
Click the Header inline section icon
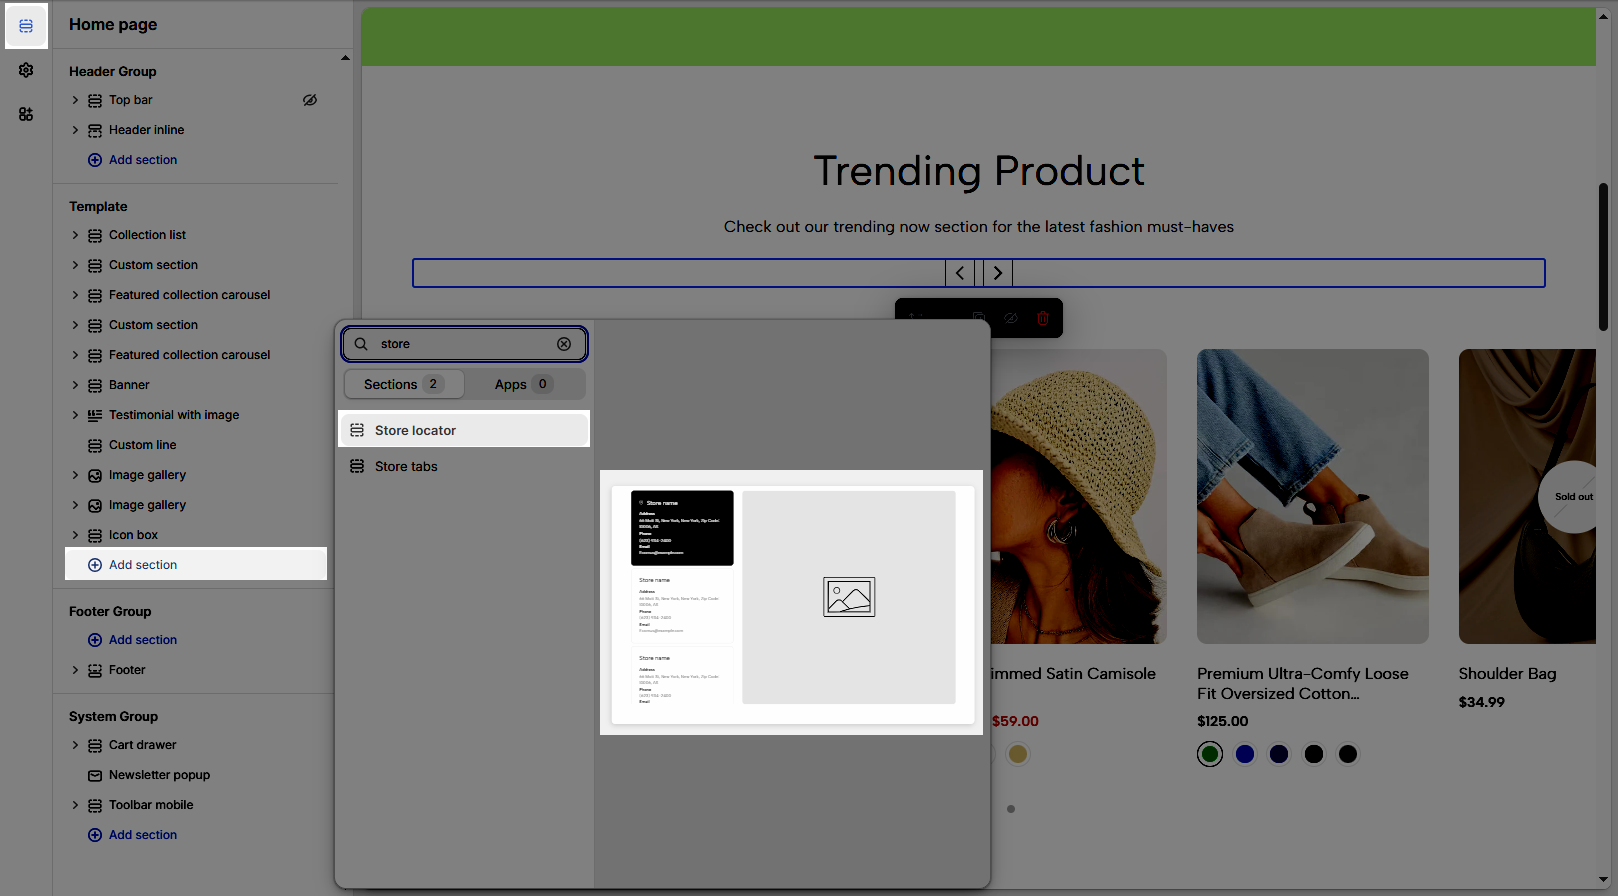(x=95, y=130)
